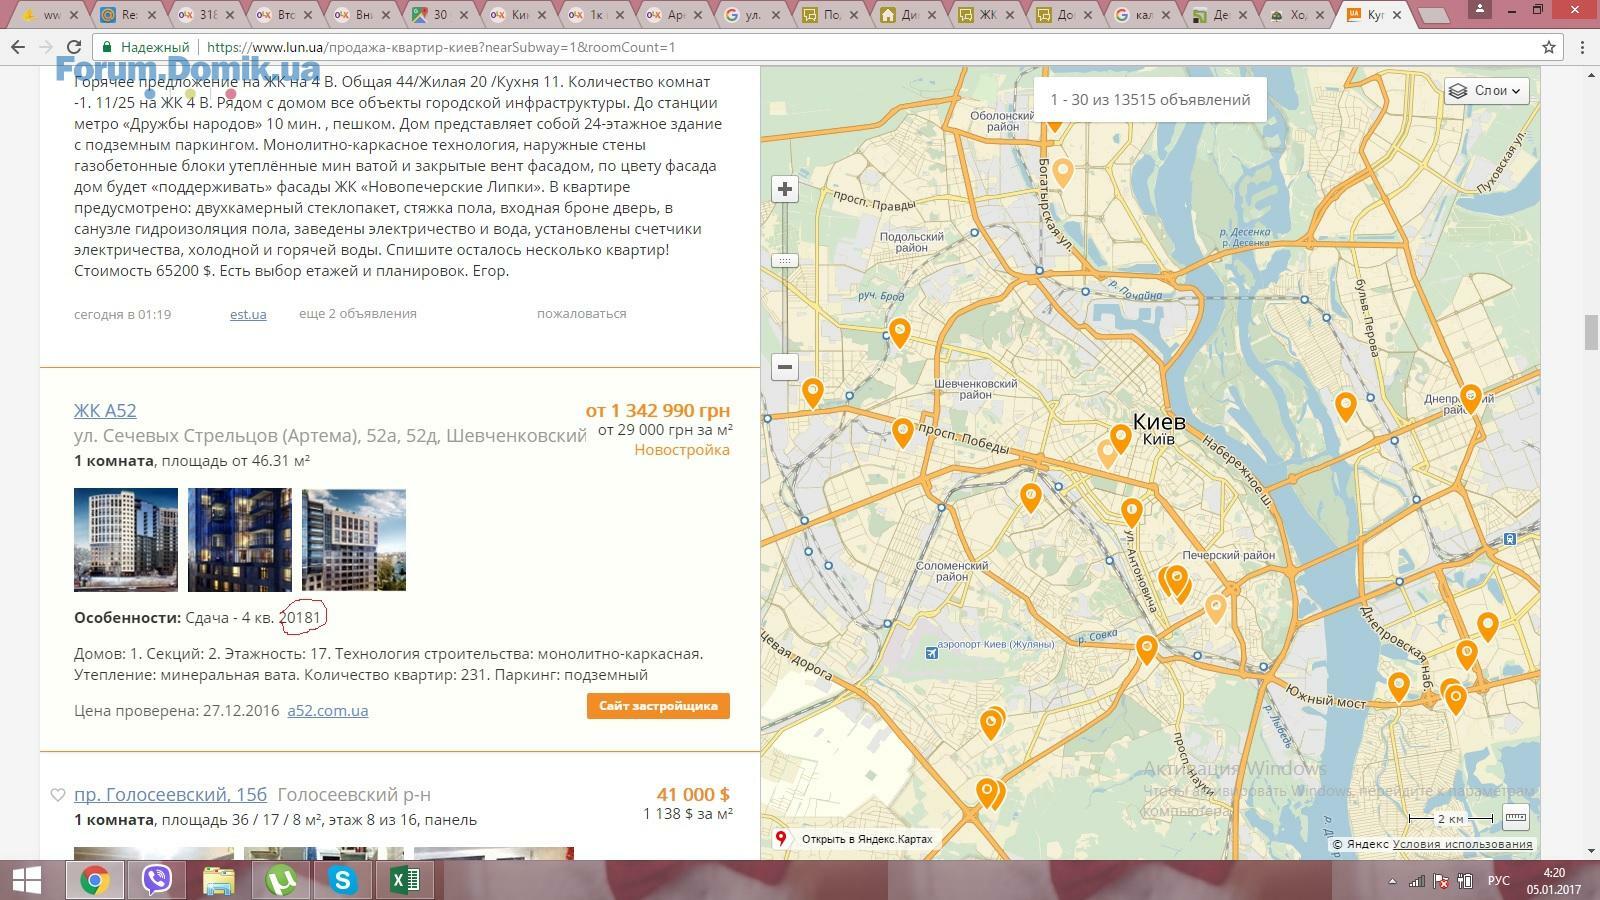The image size is (1600, 900).
Task: Activate the map ruler measurement tool
Action: pos(1515,818)
